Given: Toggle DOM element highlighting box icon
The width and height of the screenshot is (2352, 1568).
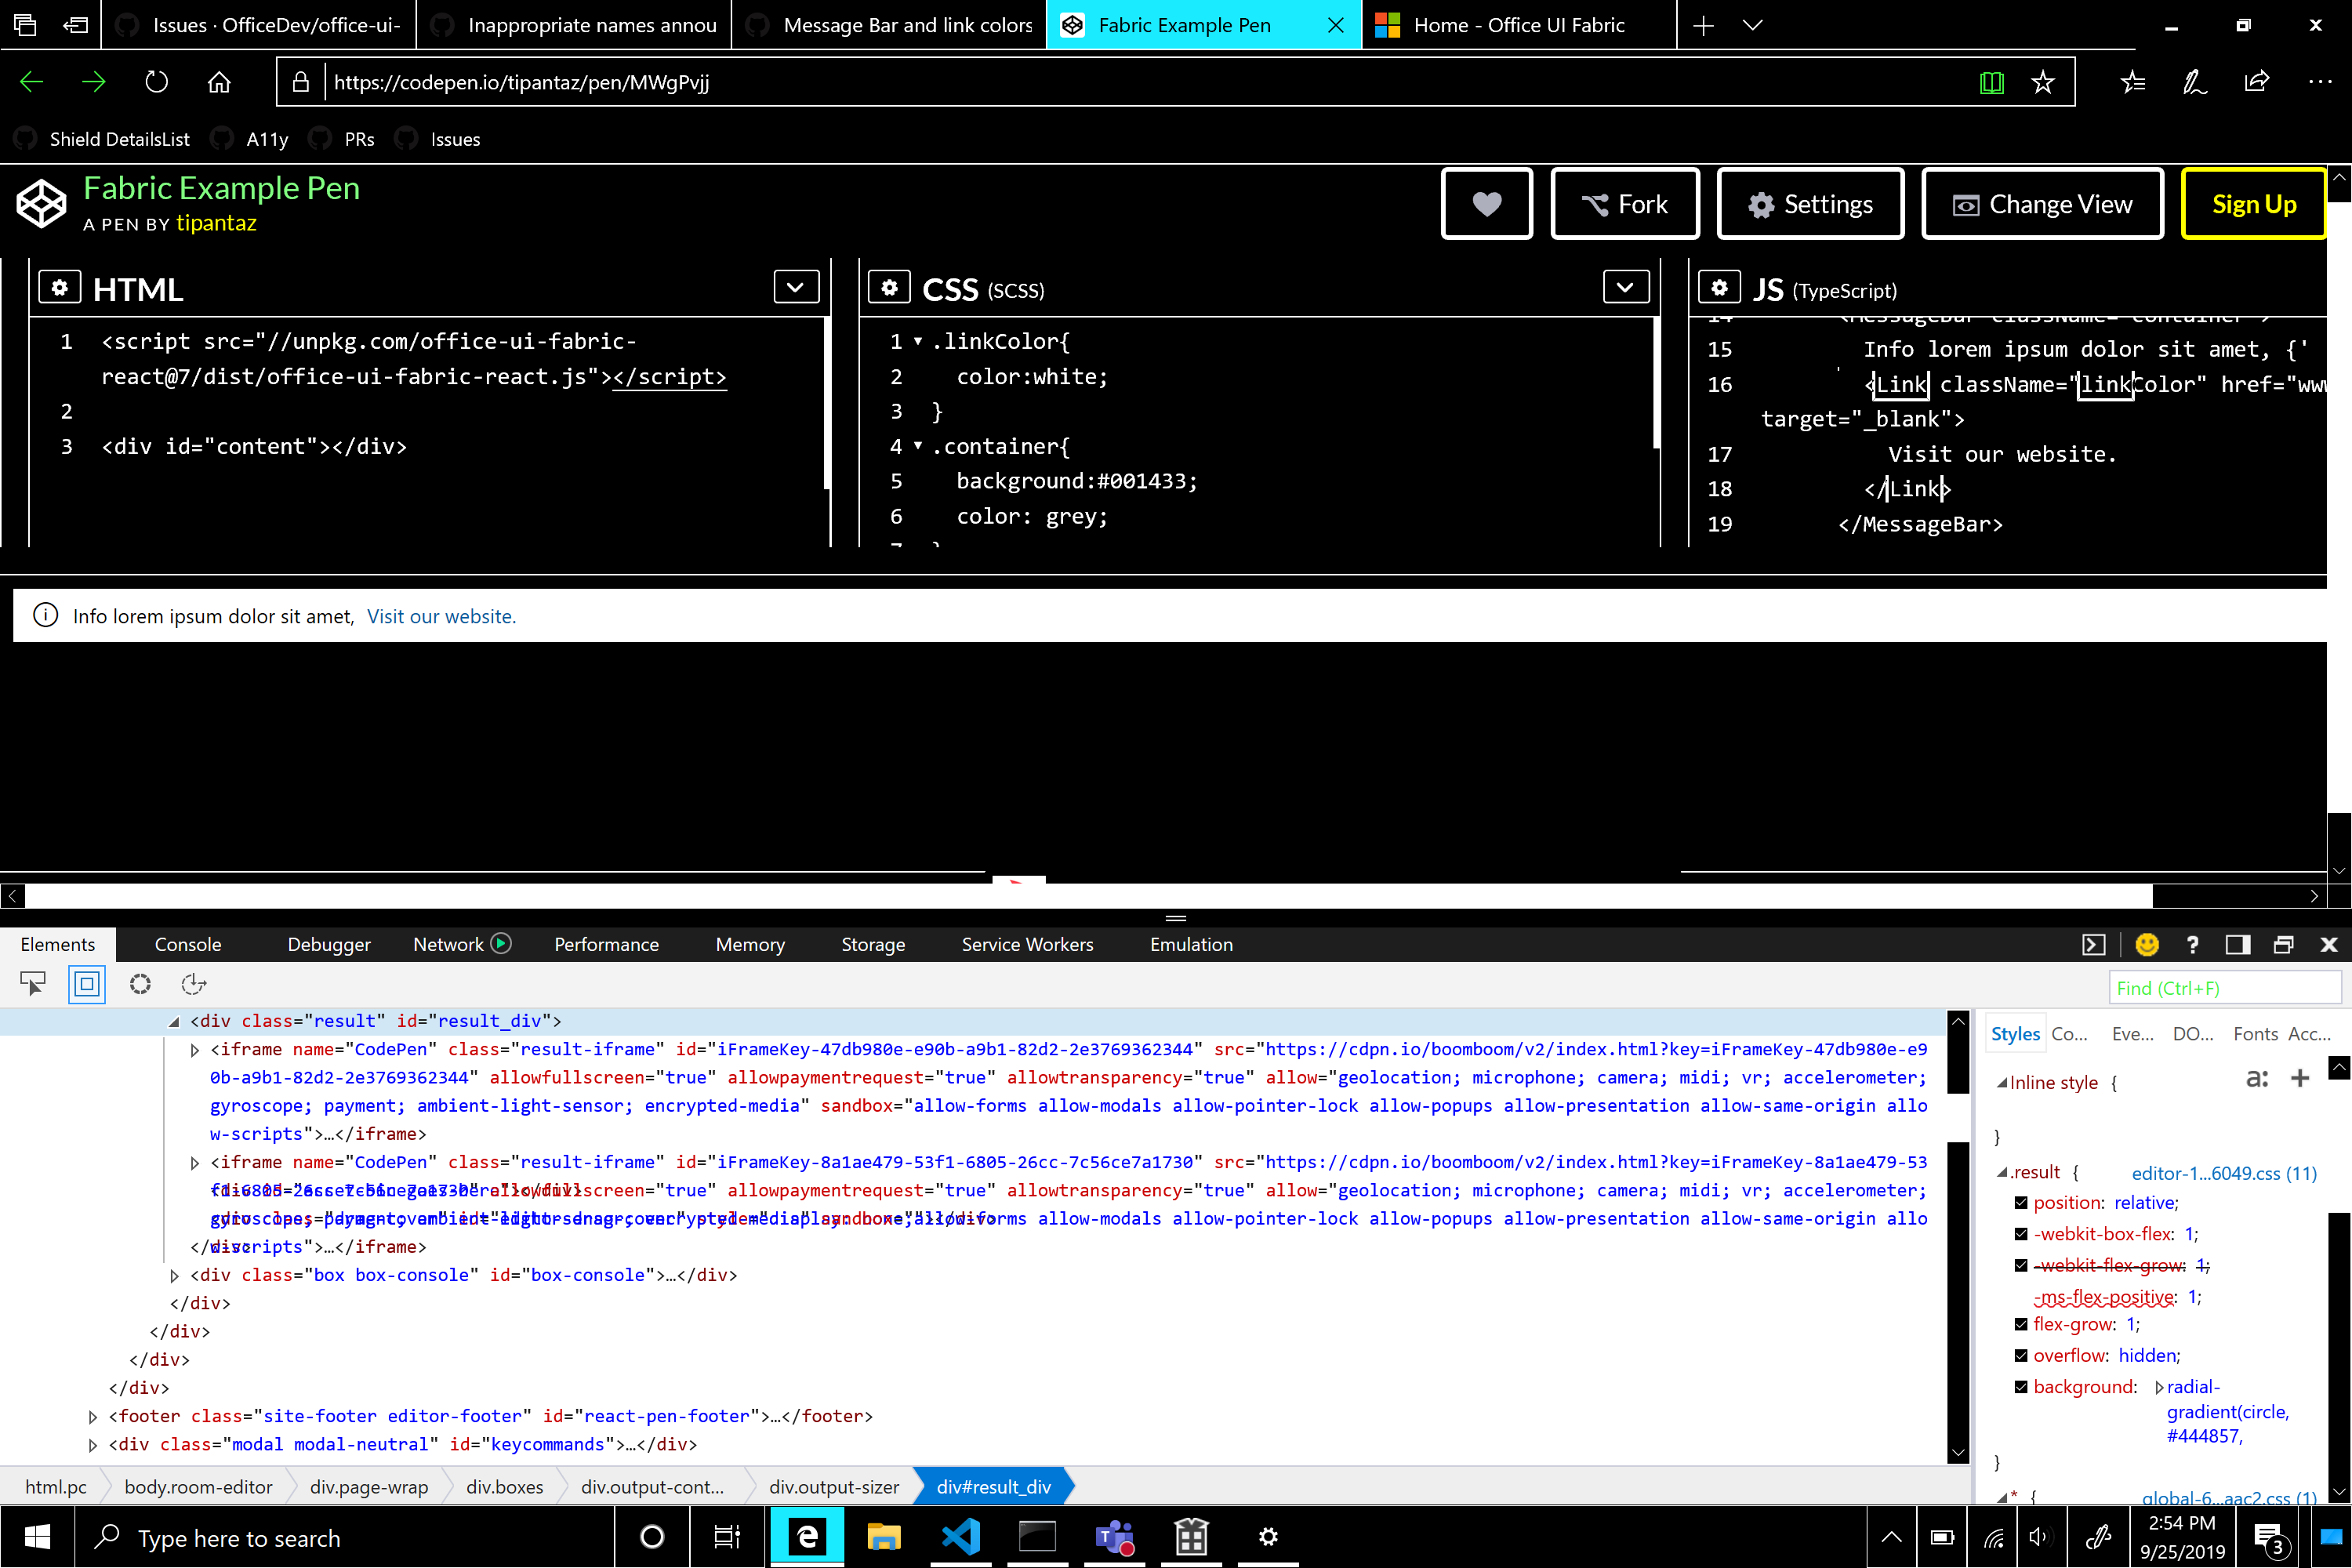Looking at the screenshot, I should pos(87,984).
